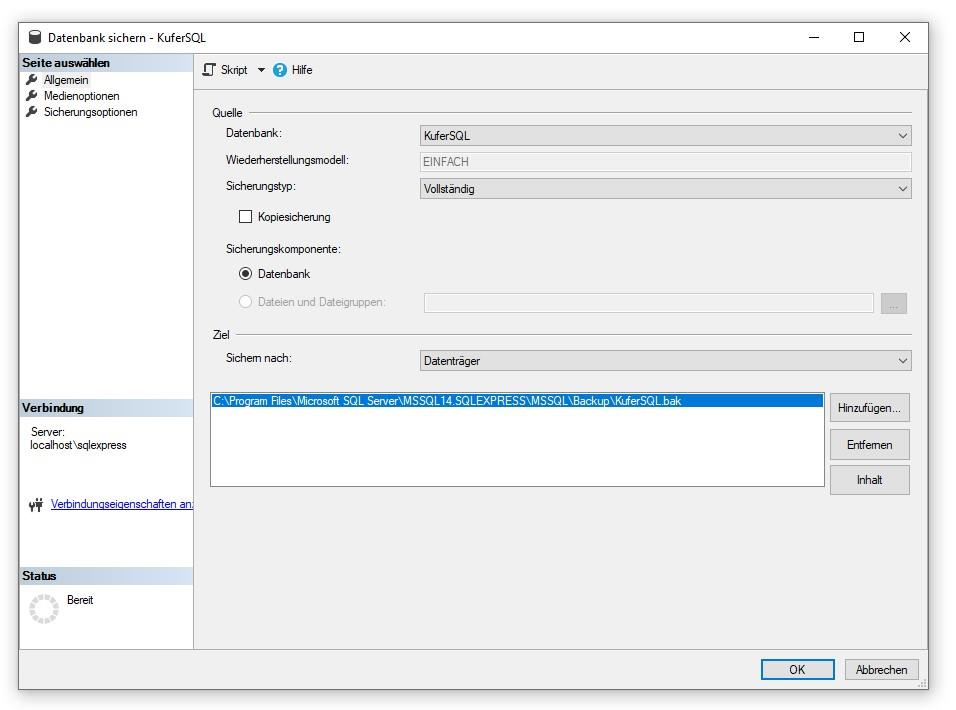Click the Abbrechen button
Image resolution: width=956 pixels, height=710 pixels.
point(882,669)
